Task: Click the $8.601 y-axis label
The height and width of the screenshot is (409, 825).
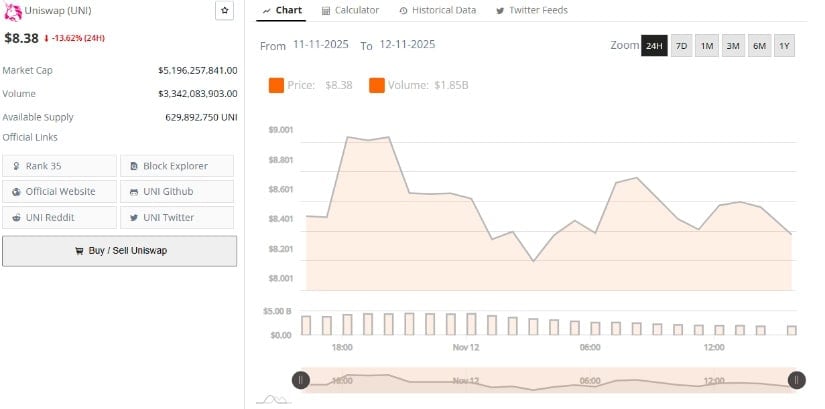Action: pos(280,189)
